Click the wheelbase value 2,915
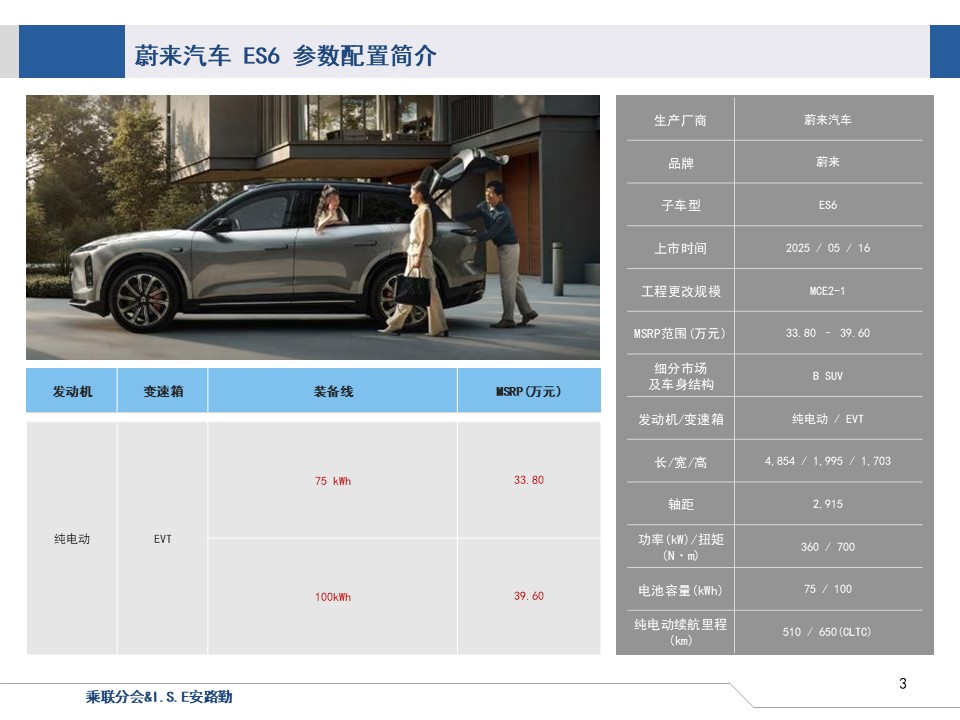 [x=828, y=504]
